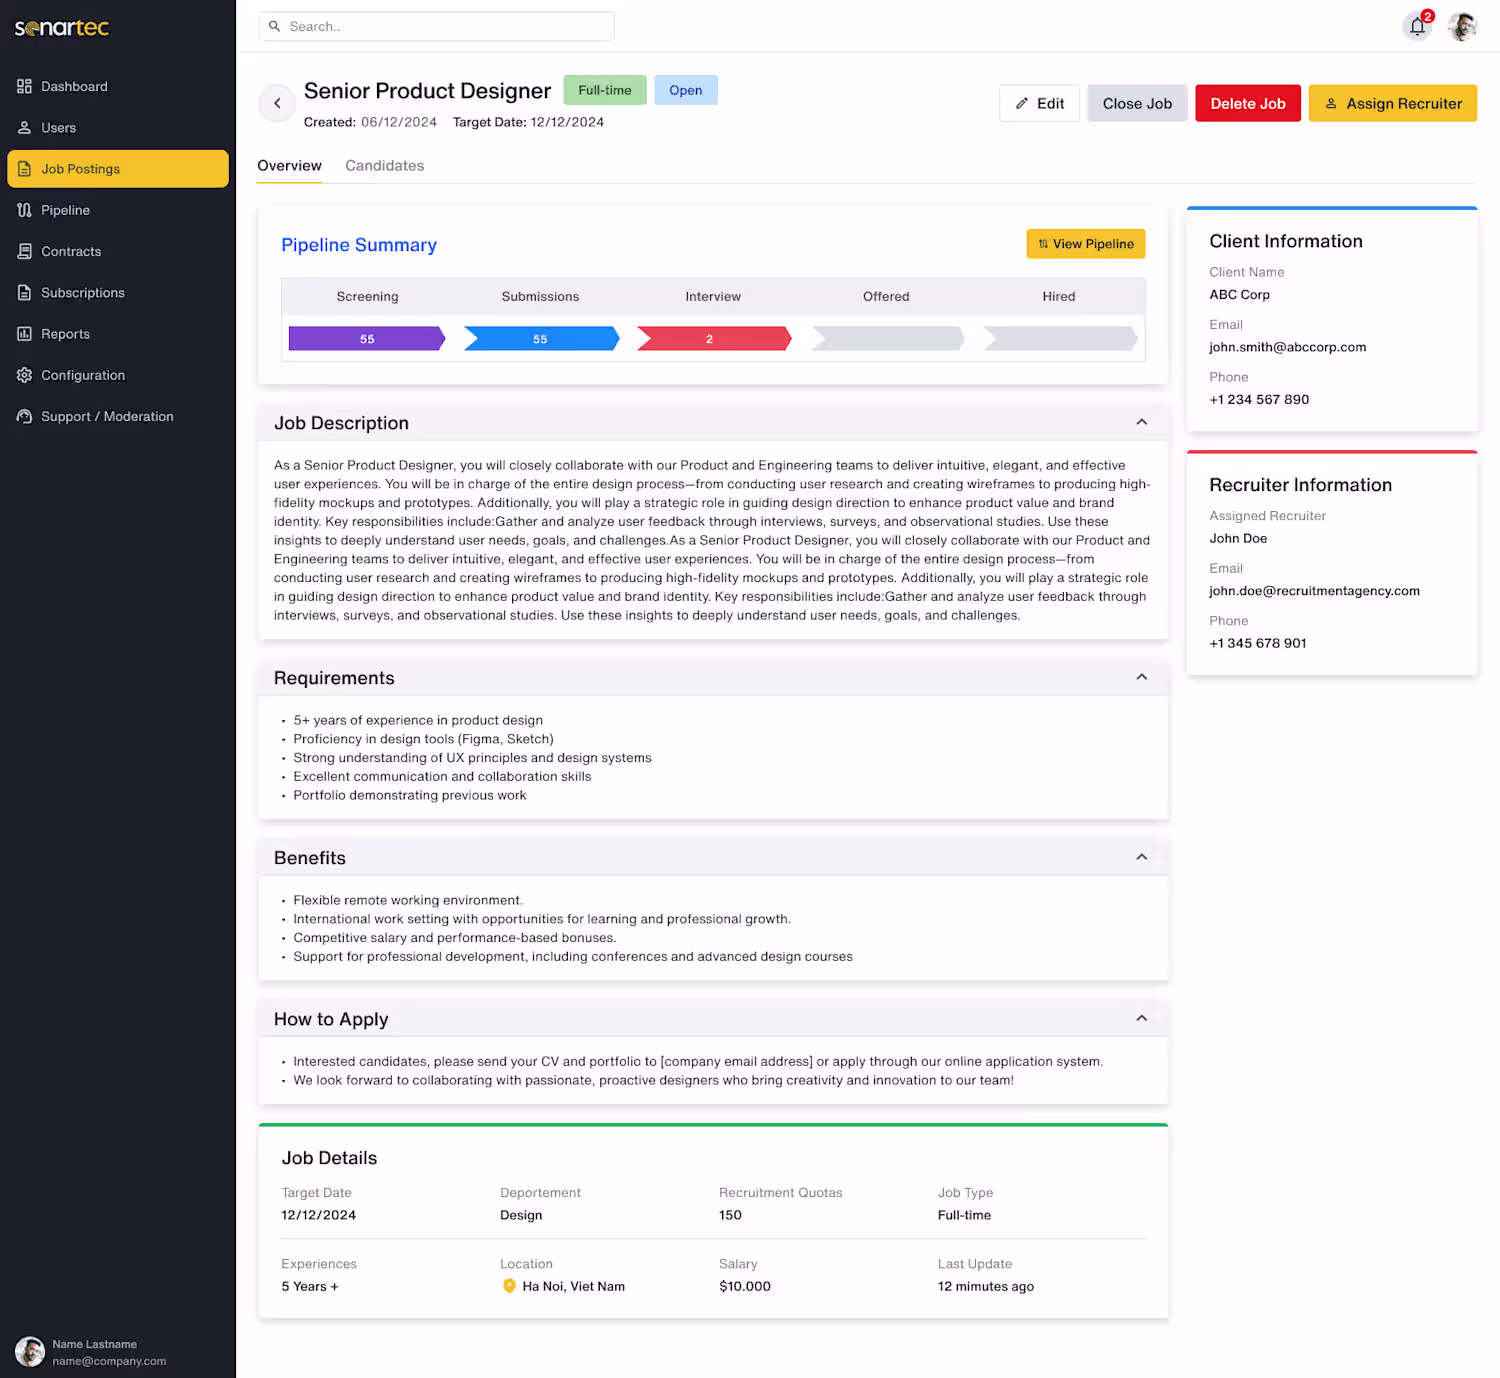The height and width of the screenshot is (1378, 1500).
Task: Select the Overview tab
Action: (290, 166)
